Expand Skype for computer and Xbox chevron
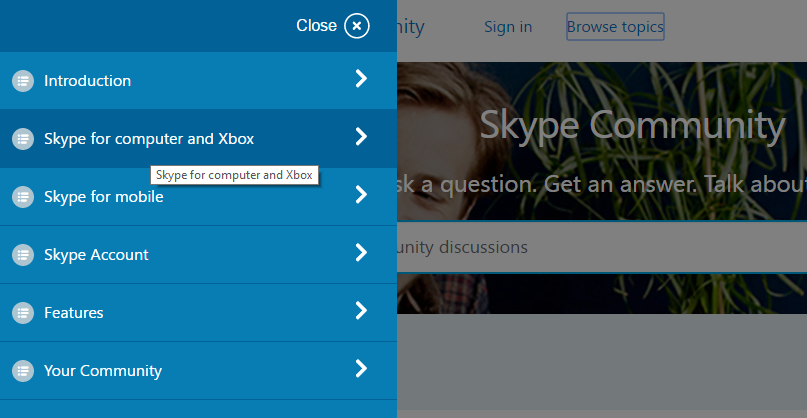This screenshot has height=418, width=807. (361, 137)
